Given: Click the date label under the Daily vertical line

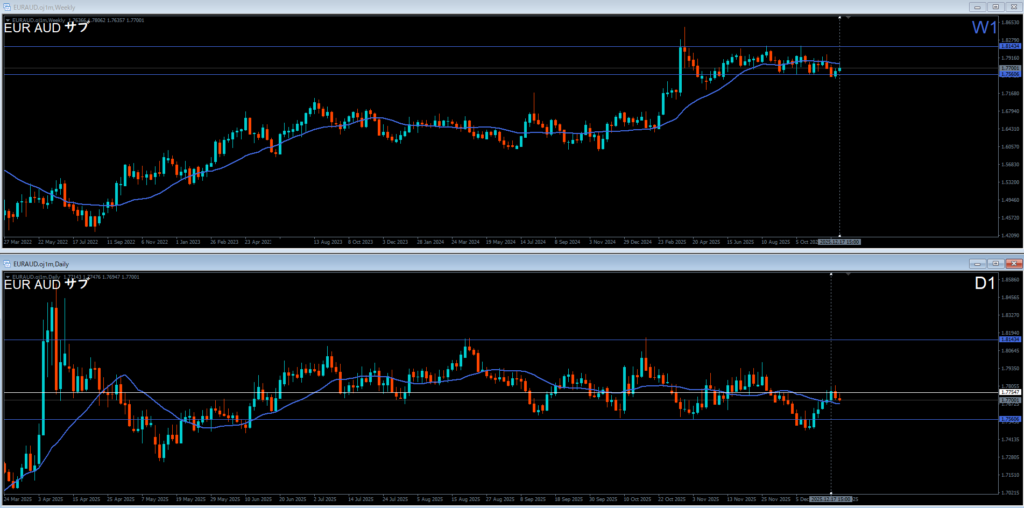Looking at the screenshot, I should coord(832,497).
